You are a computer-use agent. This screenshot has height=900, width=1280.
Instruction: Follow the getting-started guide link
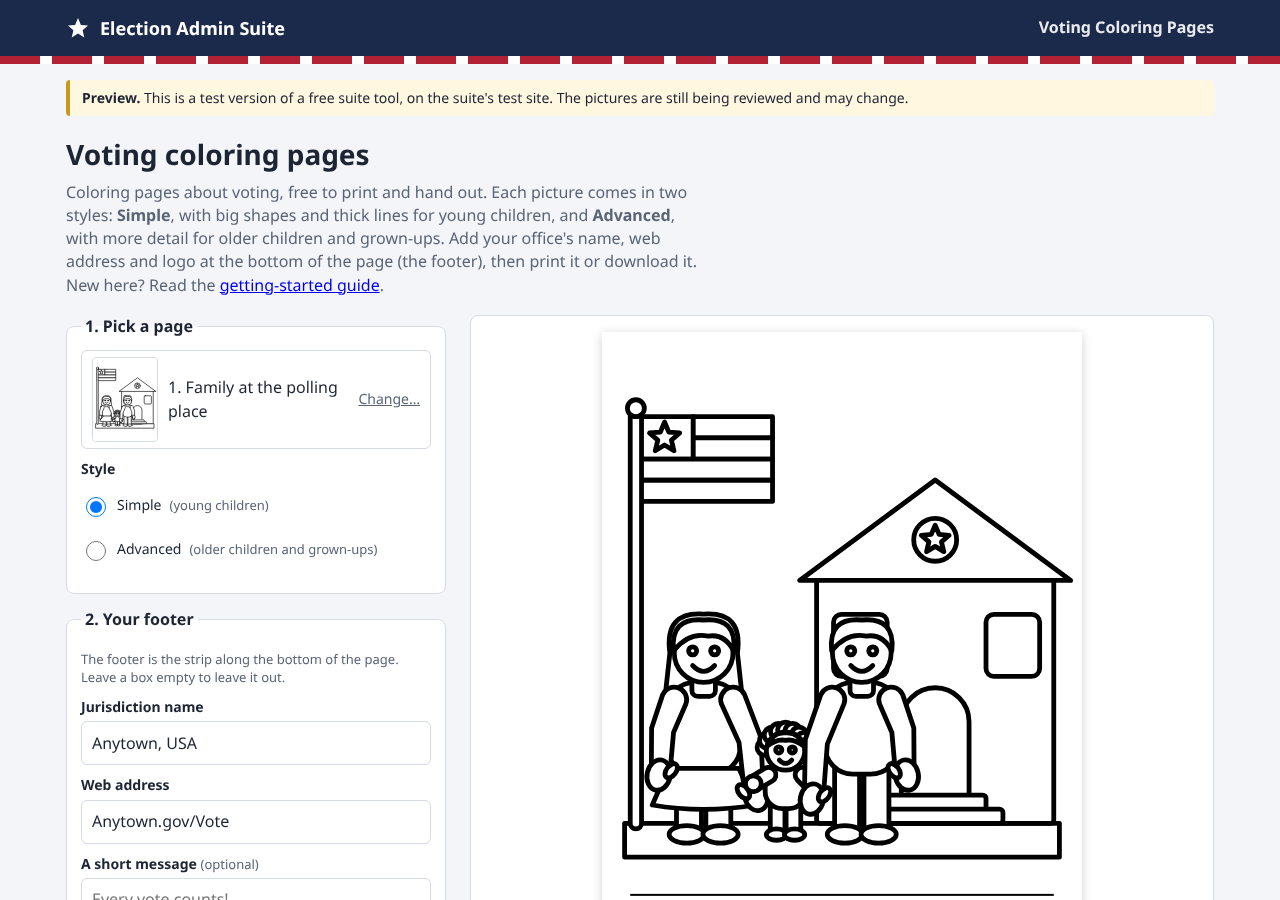click(300, 285)
